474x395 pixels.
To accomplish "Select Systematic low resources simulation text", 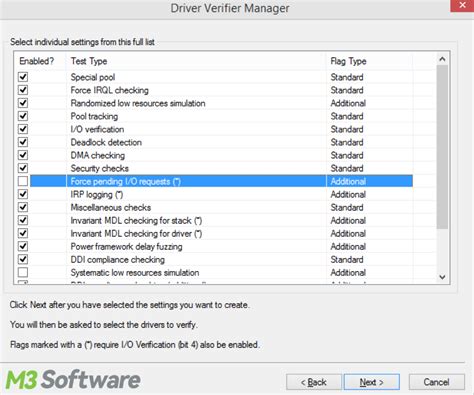I will pos(135,272).
